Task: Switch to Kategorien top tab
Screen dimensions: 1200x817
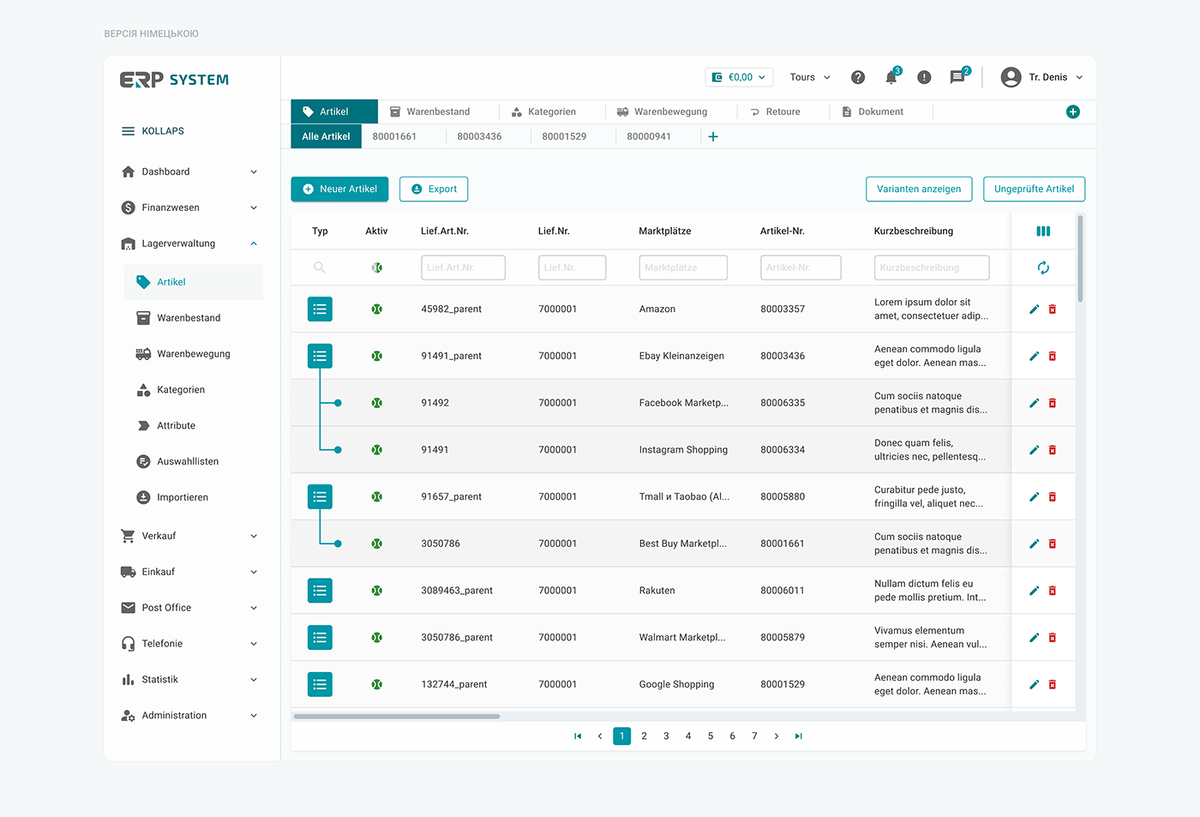Action: (x=543, y=112)
